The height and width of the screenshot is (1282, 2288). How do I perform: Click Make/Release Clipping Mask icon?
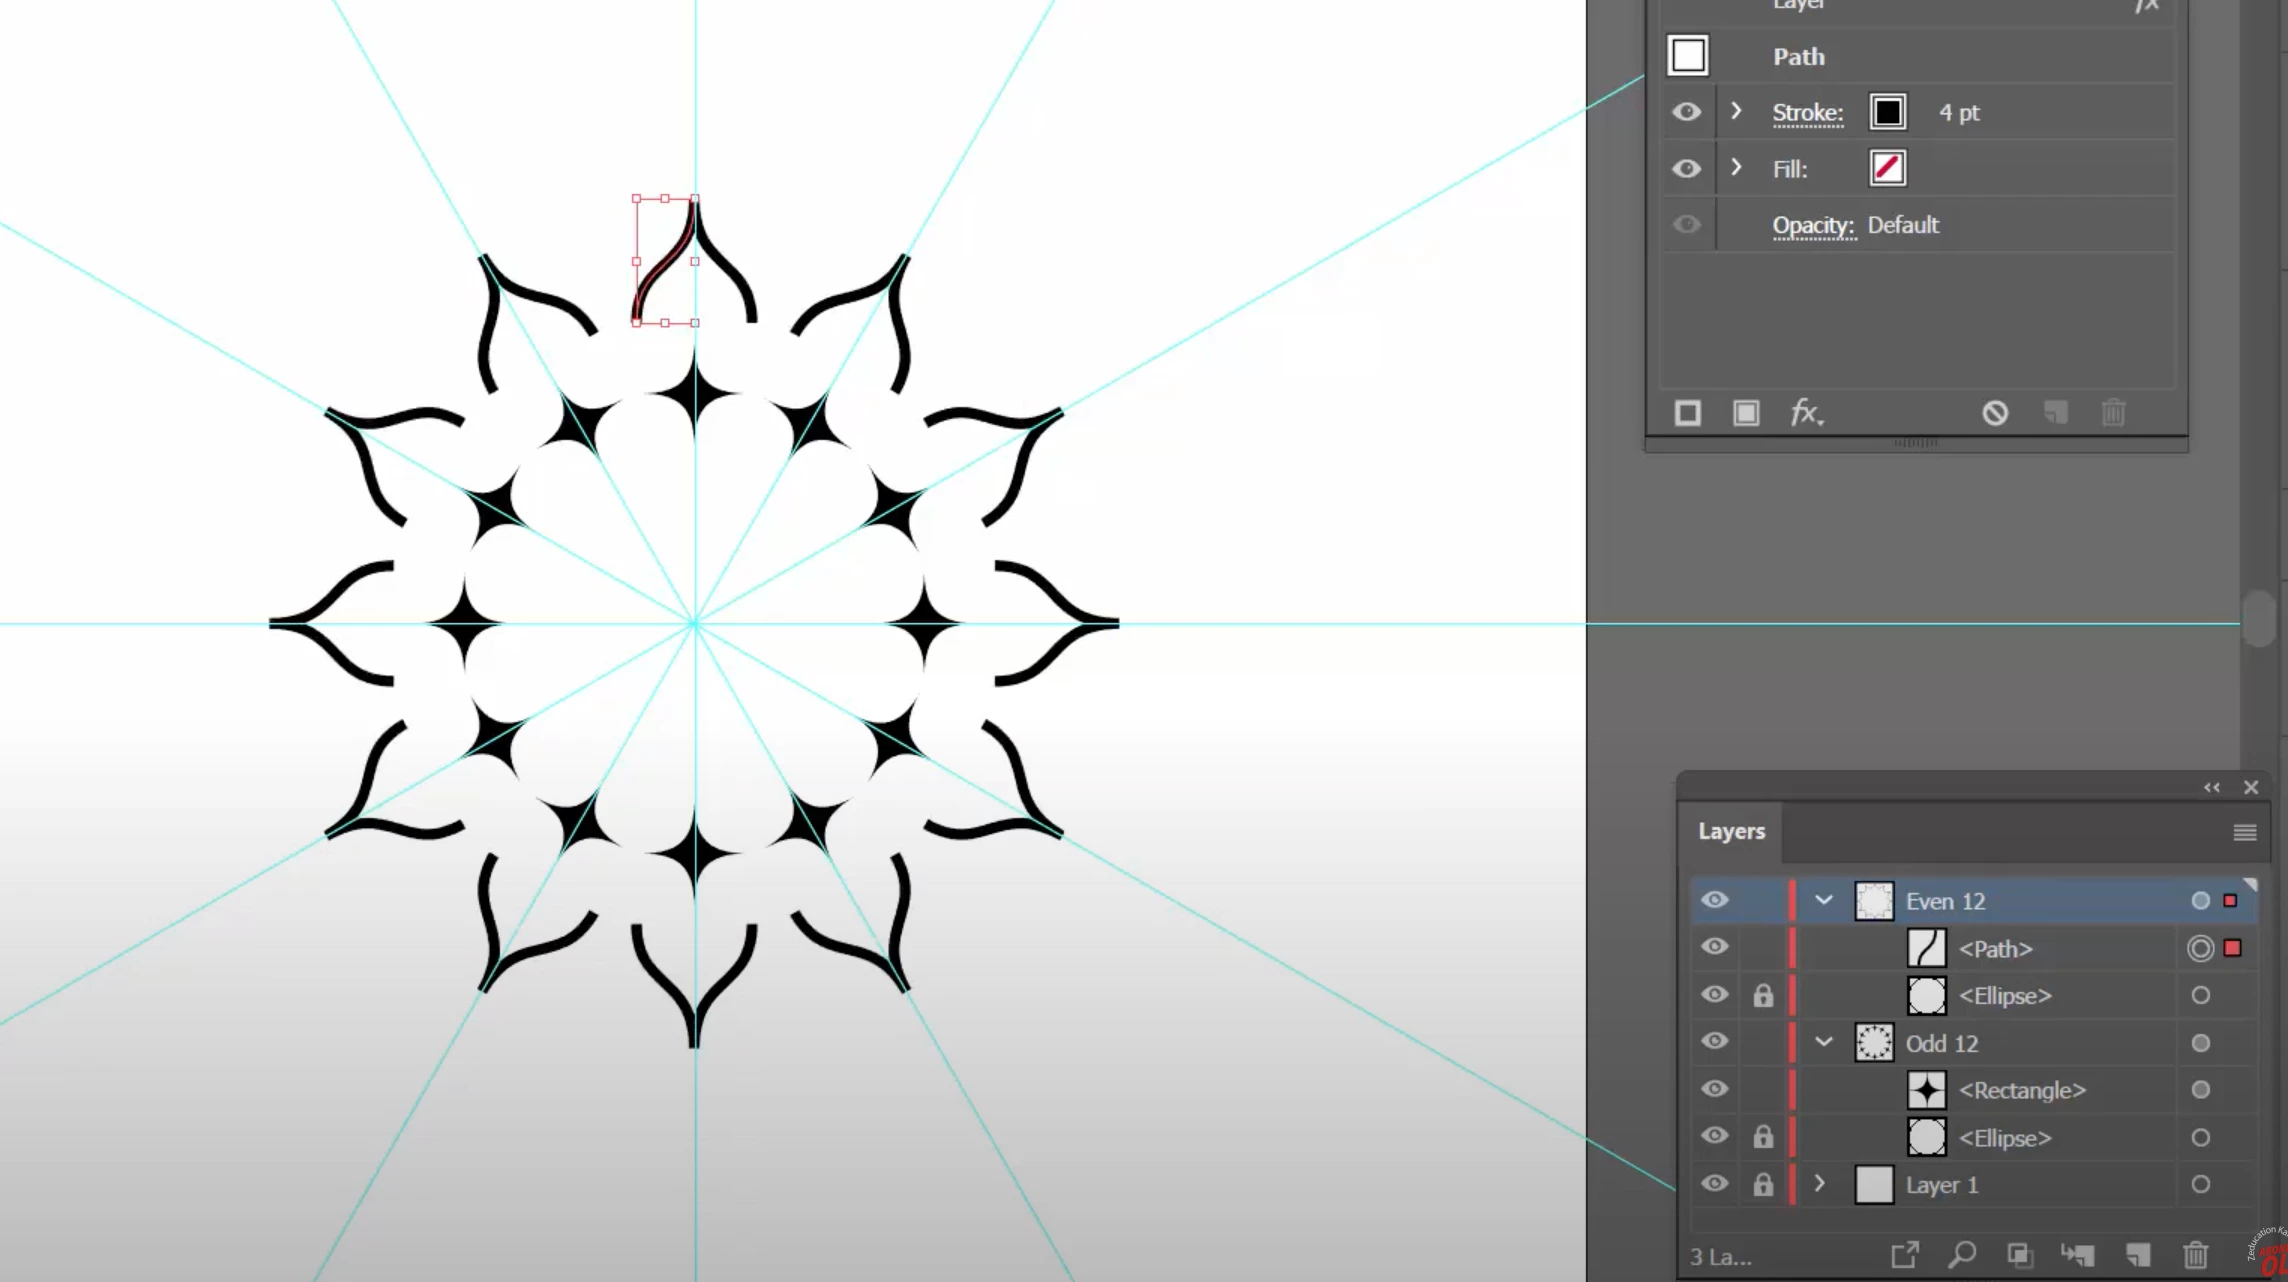(x=2019, y=1254)
